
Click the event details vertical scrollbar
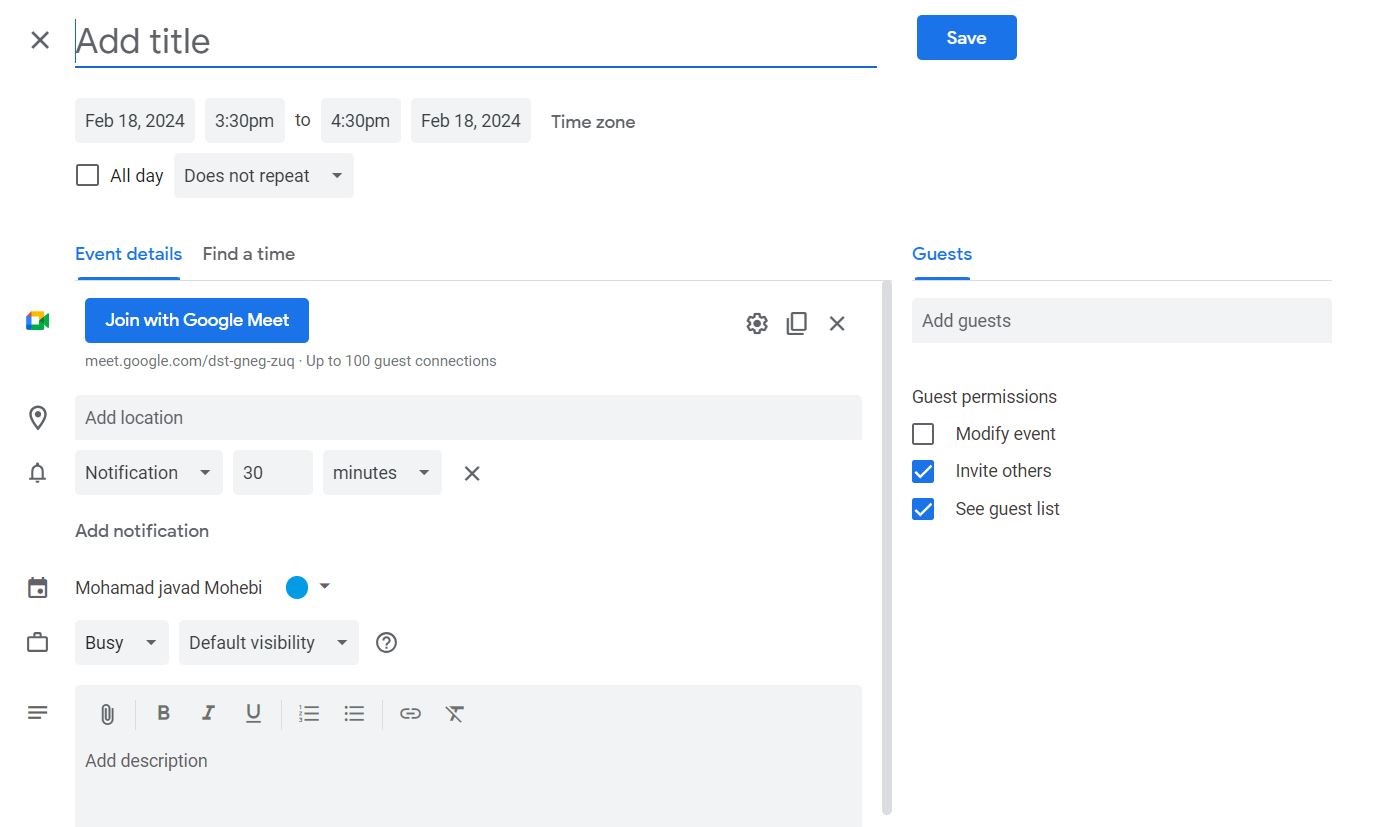(x=886, y=548)
